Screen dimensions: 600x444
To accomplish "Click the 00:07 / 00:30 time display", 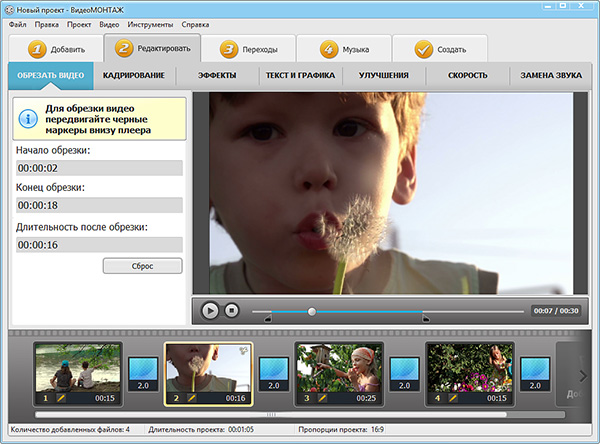I will pyautogui.click(x=556, y=311).
